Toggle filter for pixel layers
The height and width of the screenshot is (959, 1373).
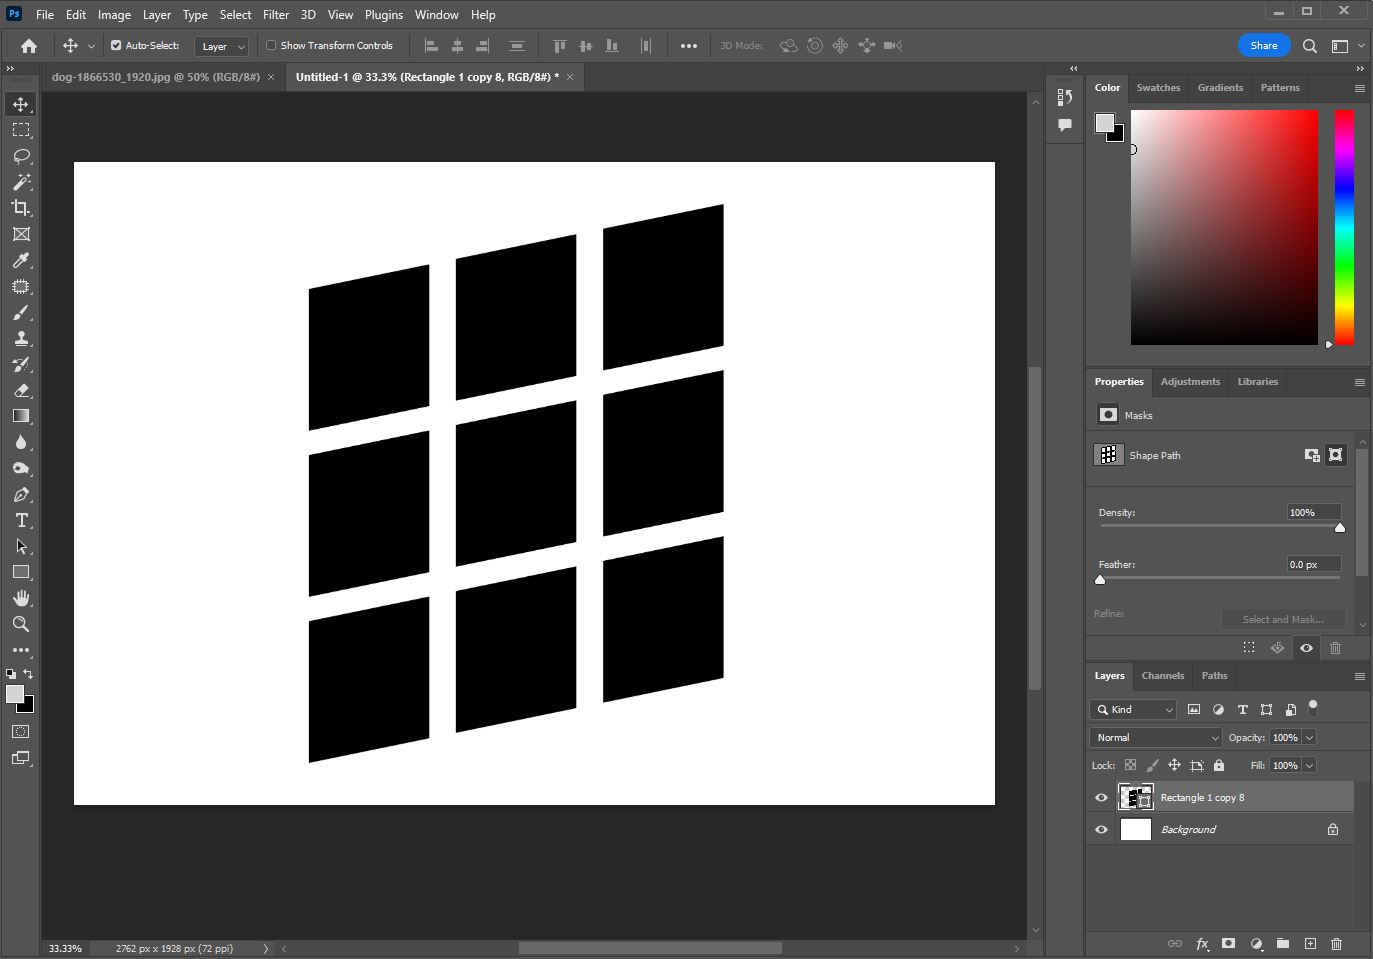pos(1194,709)
